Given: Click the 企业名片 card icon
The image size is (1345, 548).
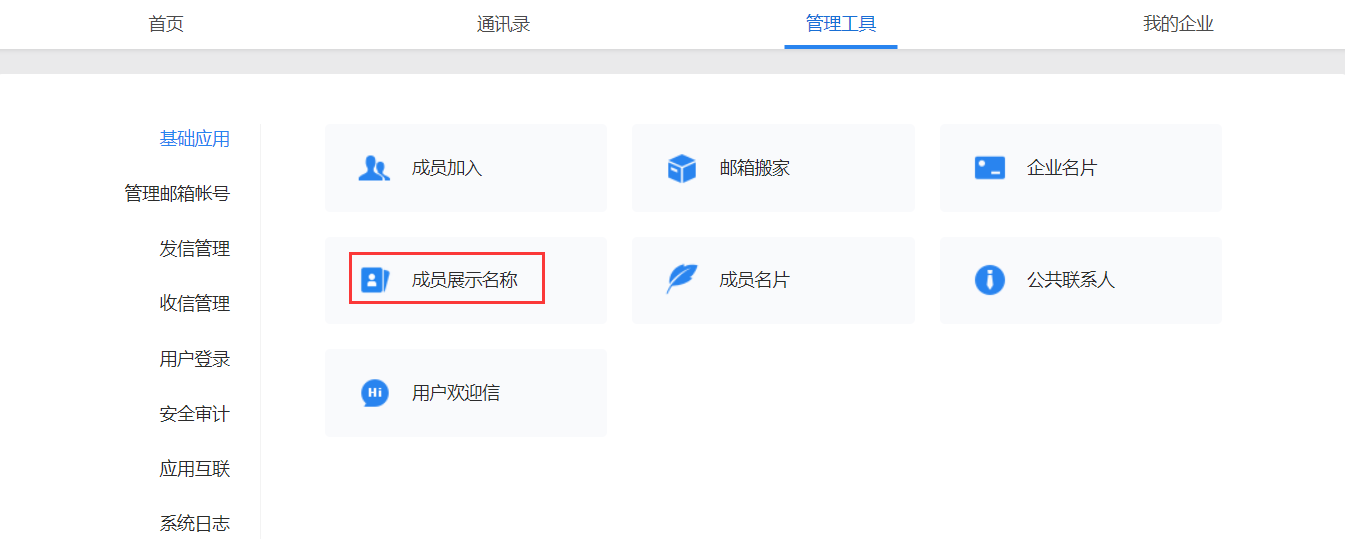Looking at the screenshot, I should point(989,168).
